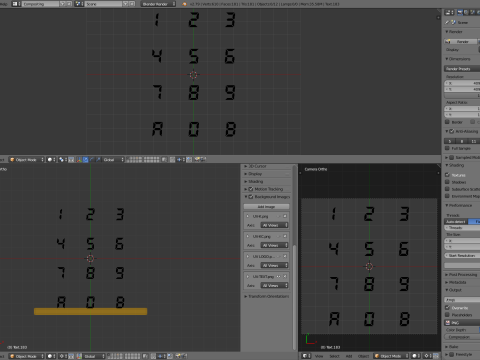Screen dimensions: 480x360
Task: Click Aspect Ratio X field
Action: [462, 109]
